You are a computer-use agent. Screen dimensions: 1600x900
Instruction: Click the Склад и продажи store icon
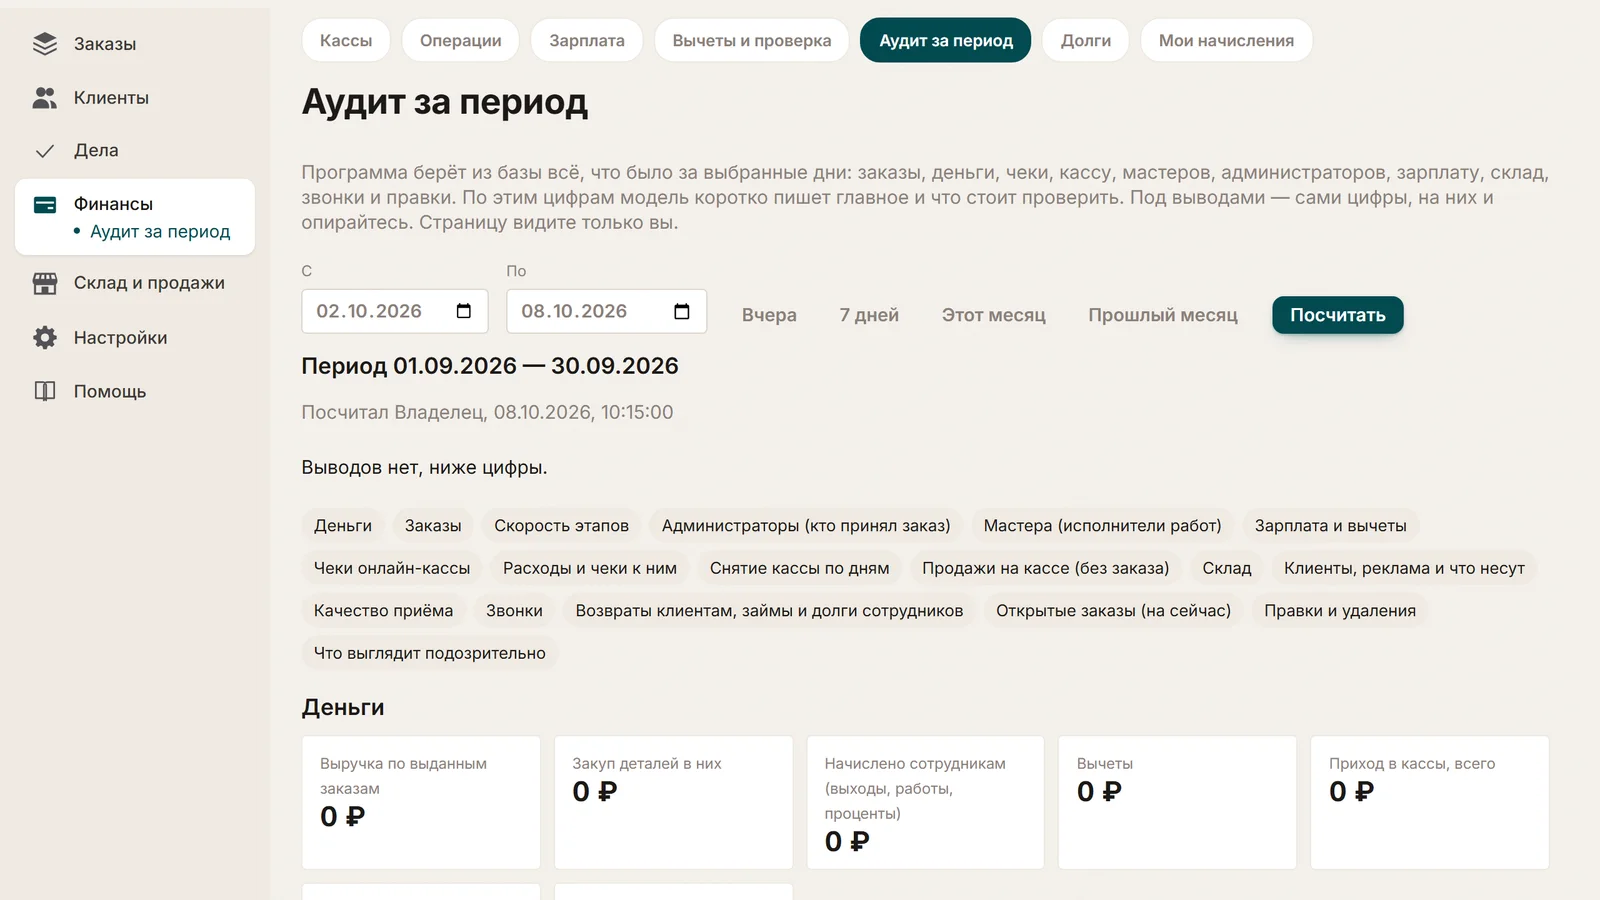coord(45,284)
